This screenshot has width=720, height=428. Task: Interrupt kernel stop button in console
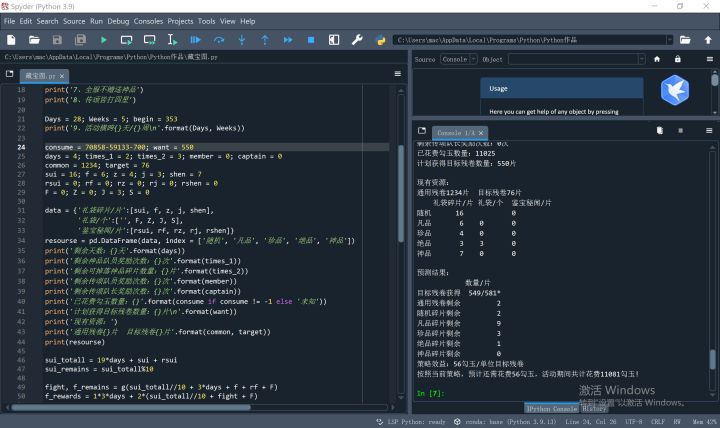pyautogui.click(x=681, y=131)
